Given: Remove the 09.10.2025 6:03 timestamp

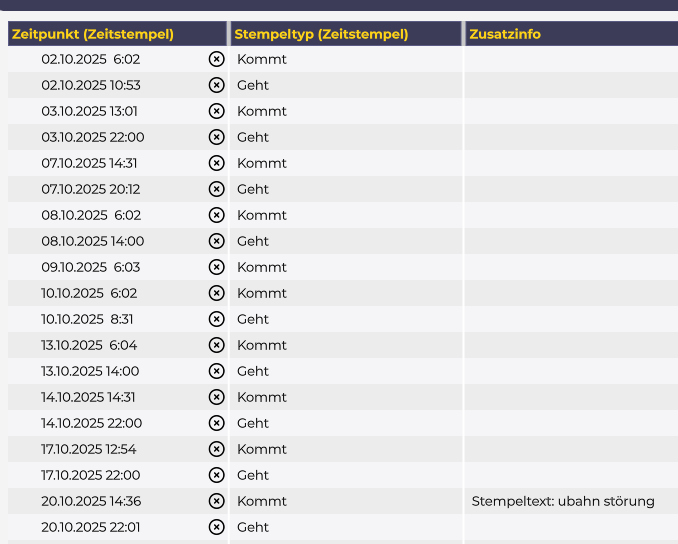Looking at the screenshot, I should coord(216,267).
